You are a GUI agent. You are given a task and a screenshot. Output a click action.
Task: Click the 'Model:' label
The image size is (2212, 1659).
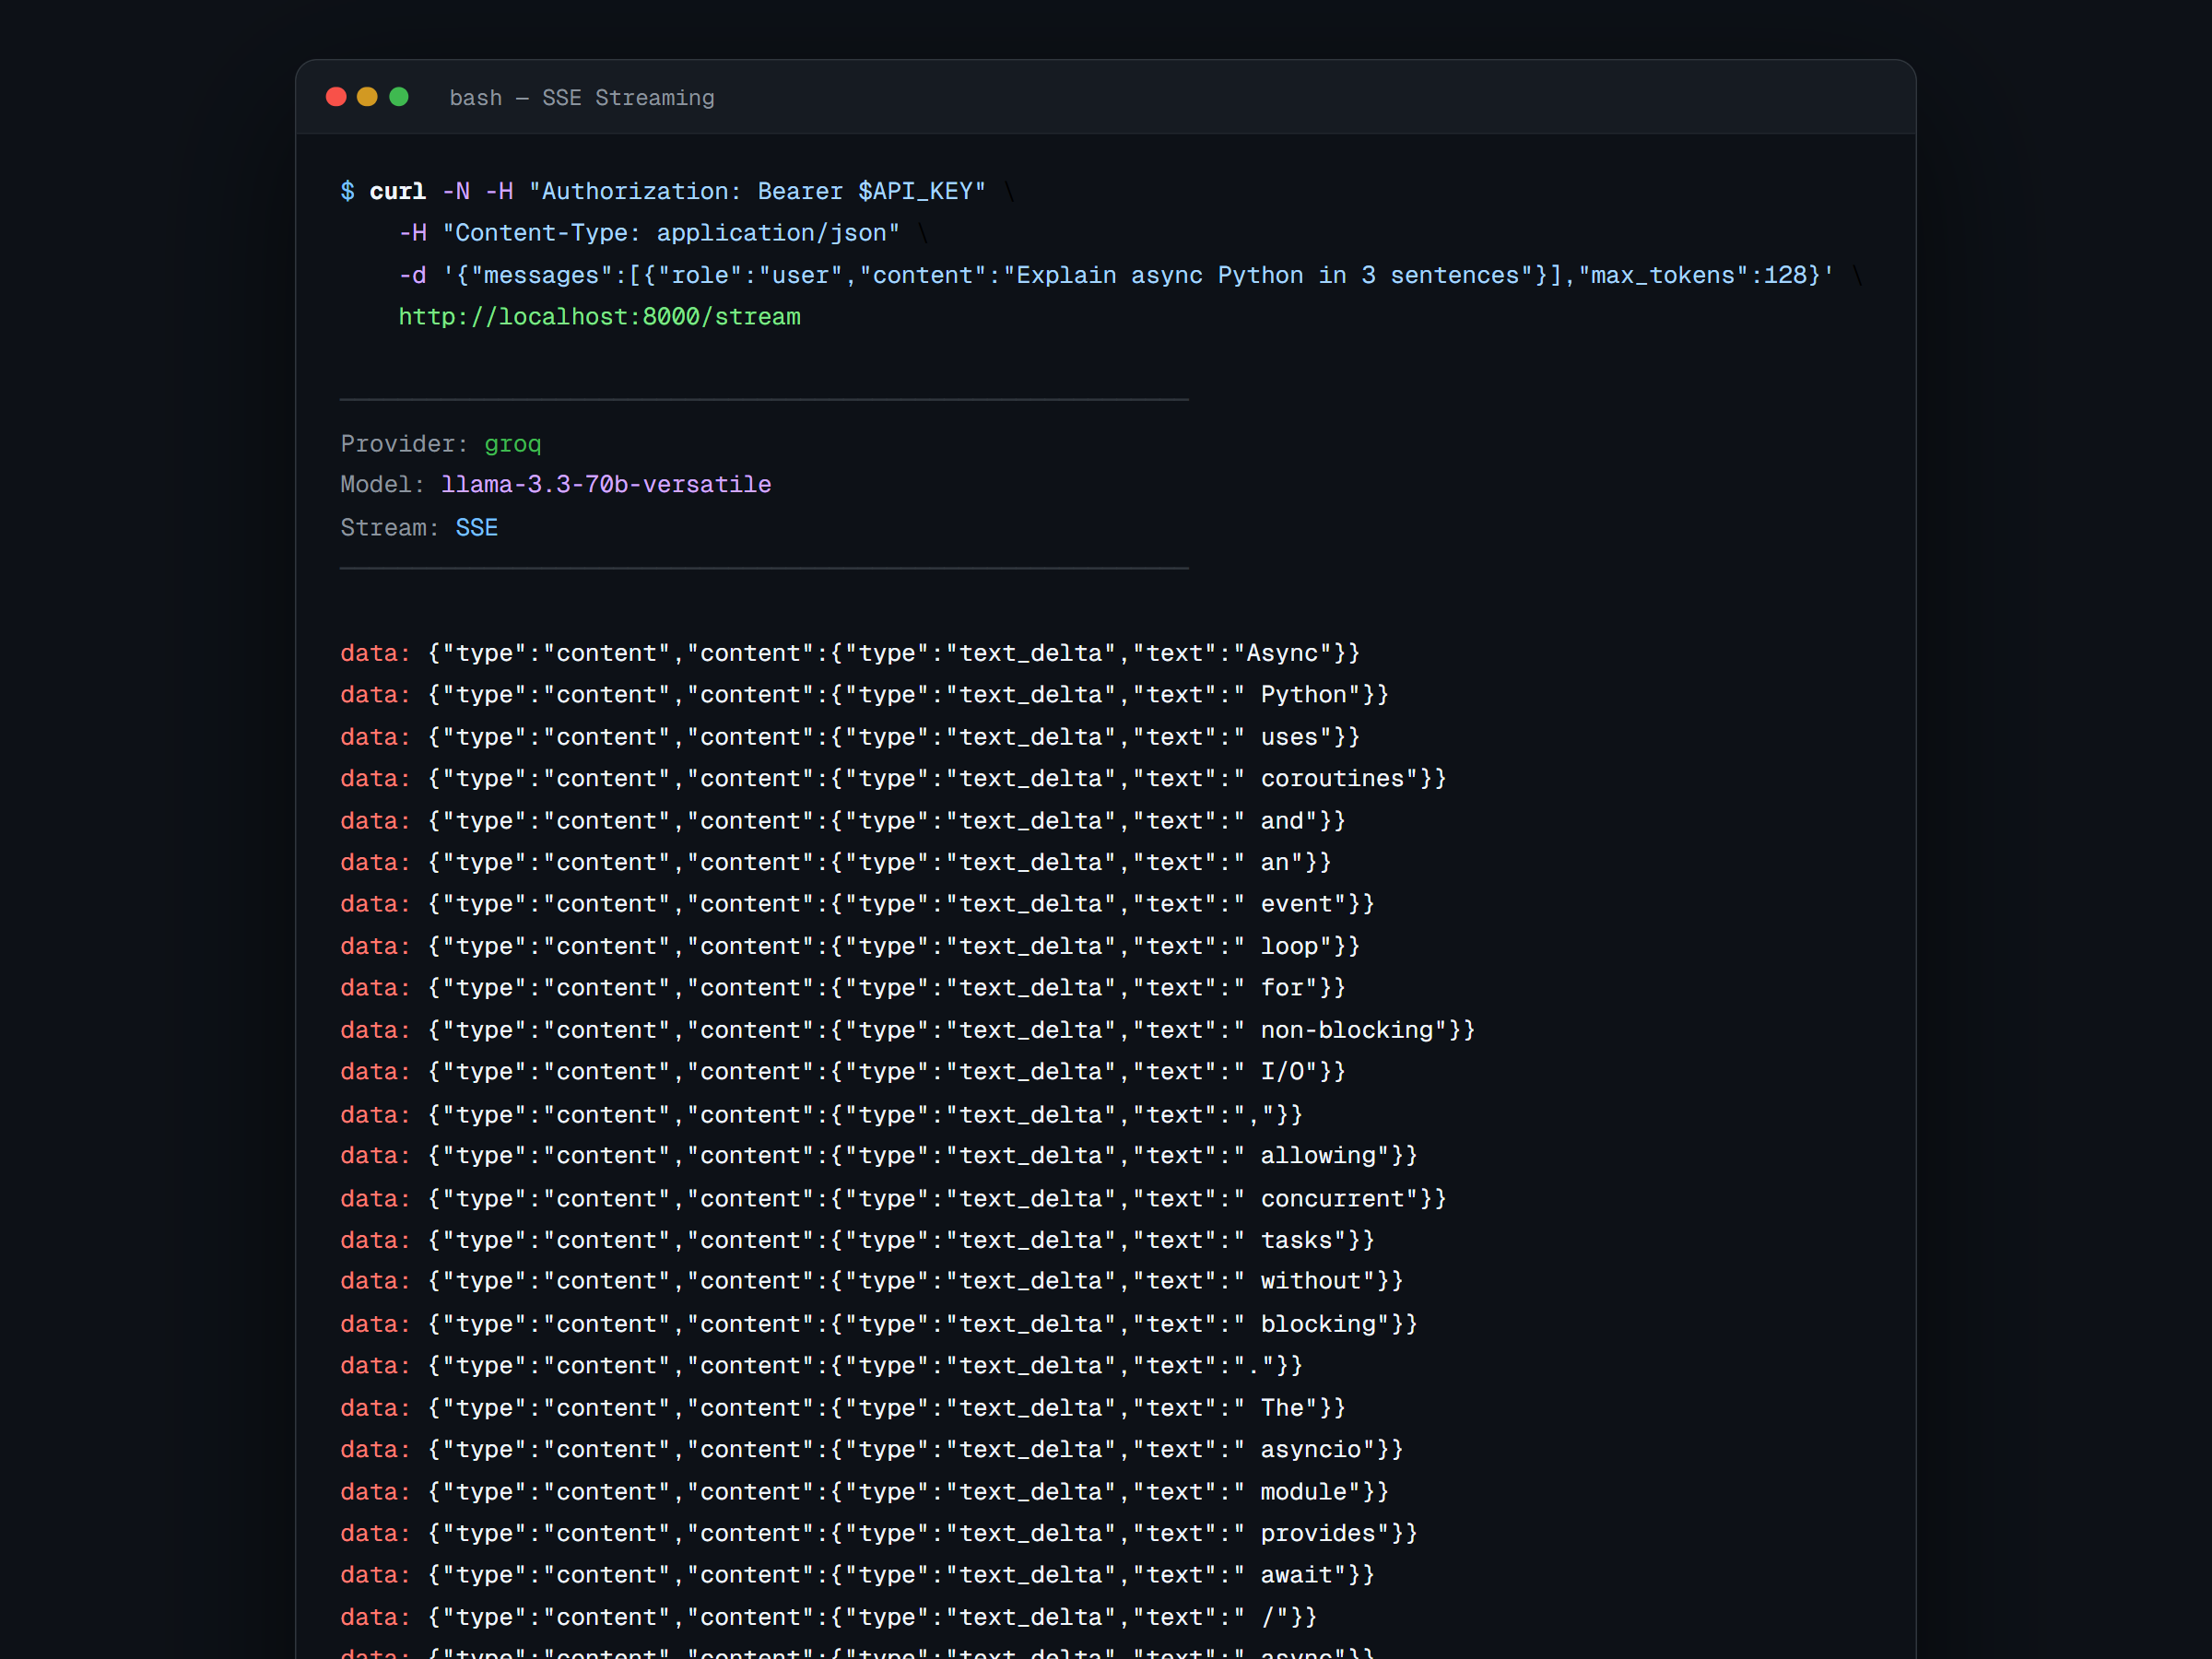click(x=383, y=485)
